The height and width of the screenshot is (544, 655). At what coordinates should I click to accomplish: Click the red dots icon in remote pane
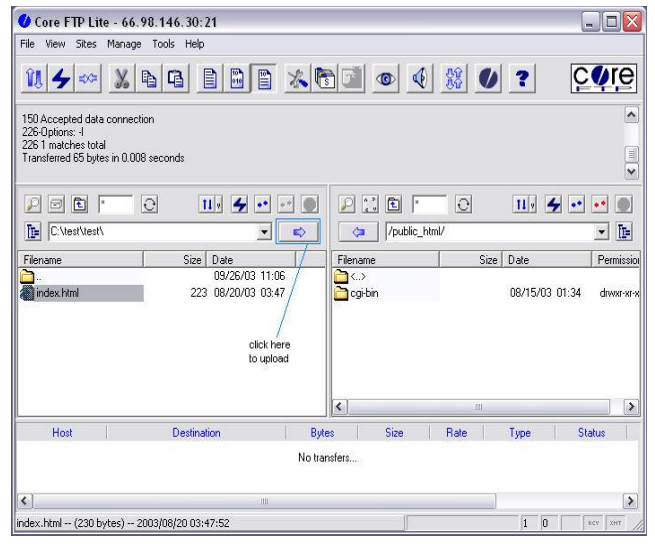tap(600, 205)
